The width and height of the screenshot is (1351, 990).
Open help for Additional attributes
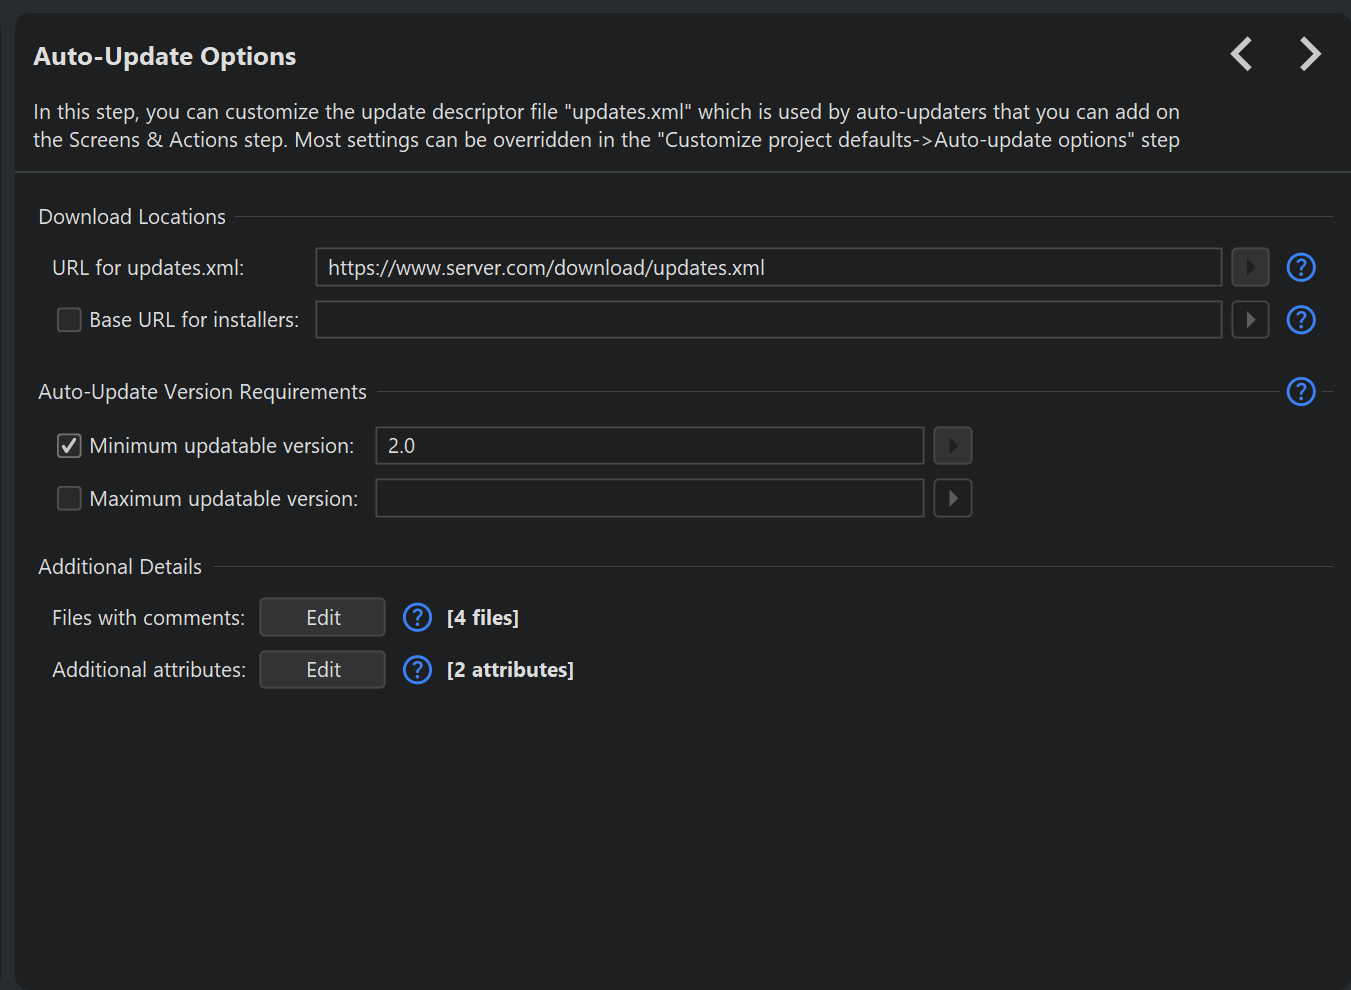417,670
